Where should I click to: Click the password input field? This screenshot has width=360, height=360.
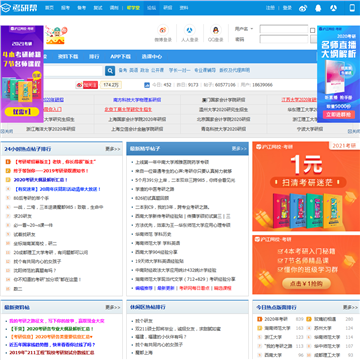click(284, 39)
